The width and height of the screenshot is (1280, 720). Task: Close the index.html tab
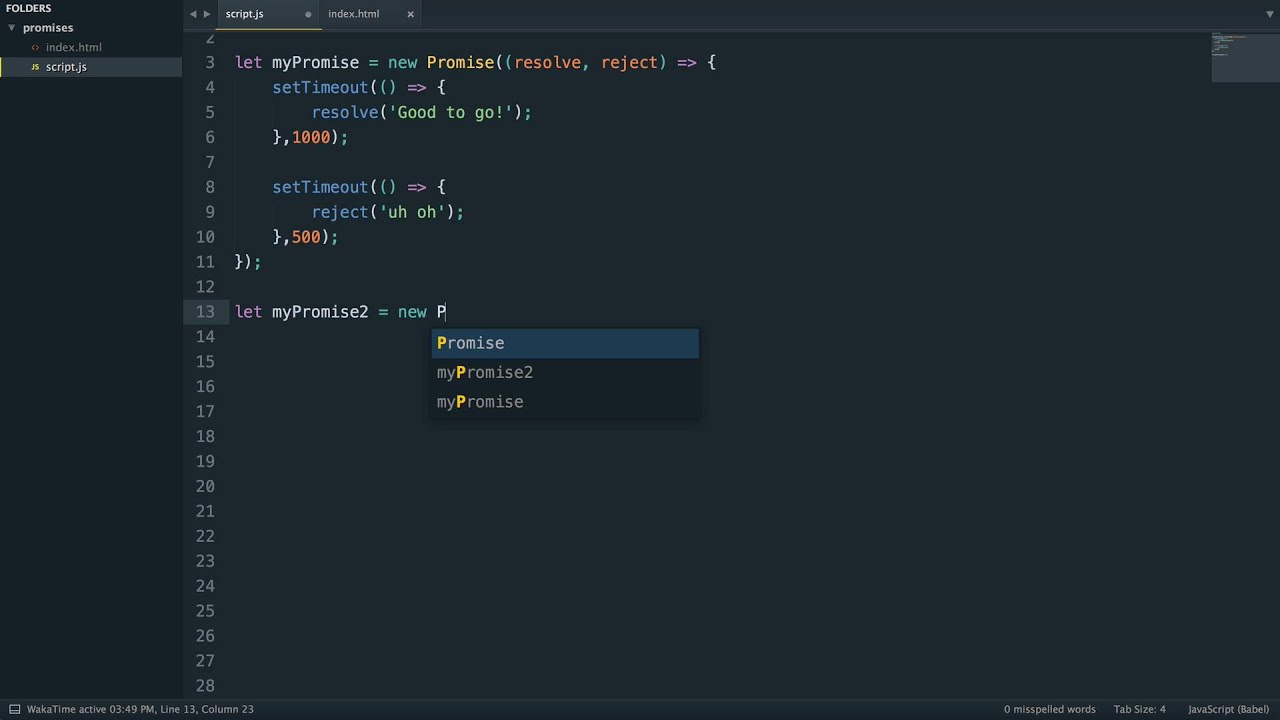click(x=410, y=14)
